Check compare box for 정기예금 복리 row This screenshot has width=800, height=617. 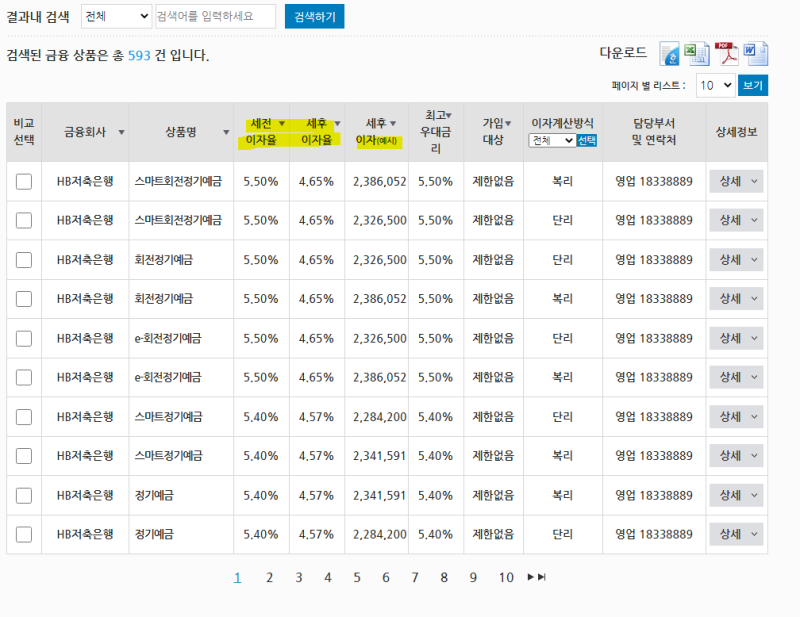pyautogui.click(x=24, y=496)
